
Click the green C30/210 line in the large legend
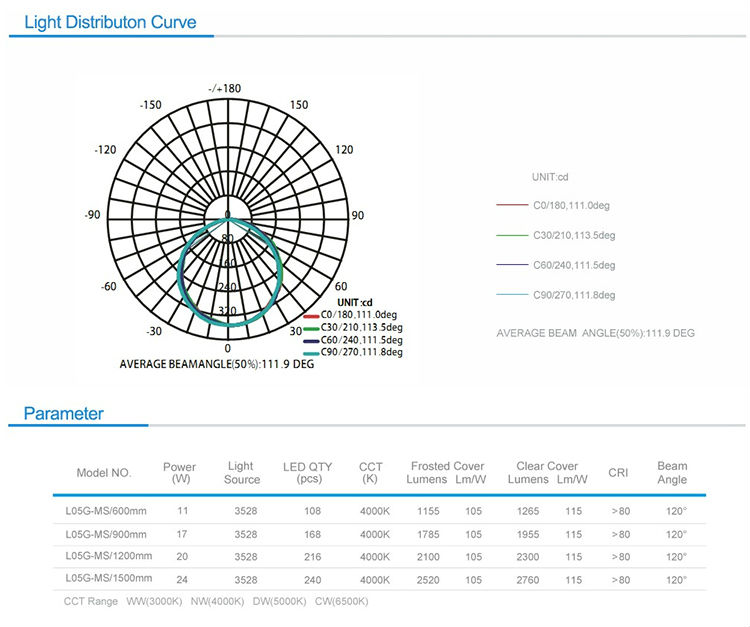(x=514, y=235)
